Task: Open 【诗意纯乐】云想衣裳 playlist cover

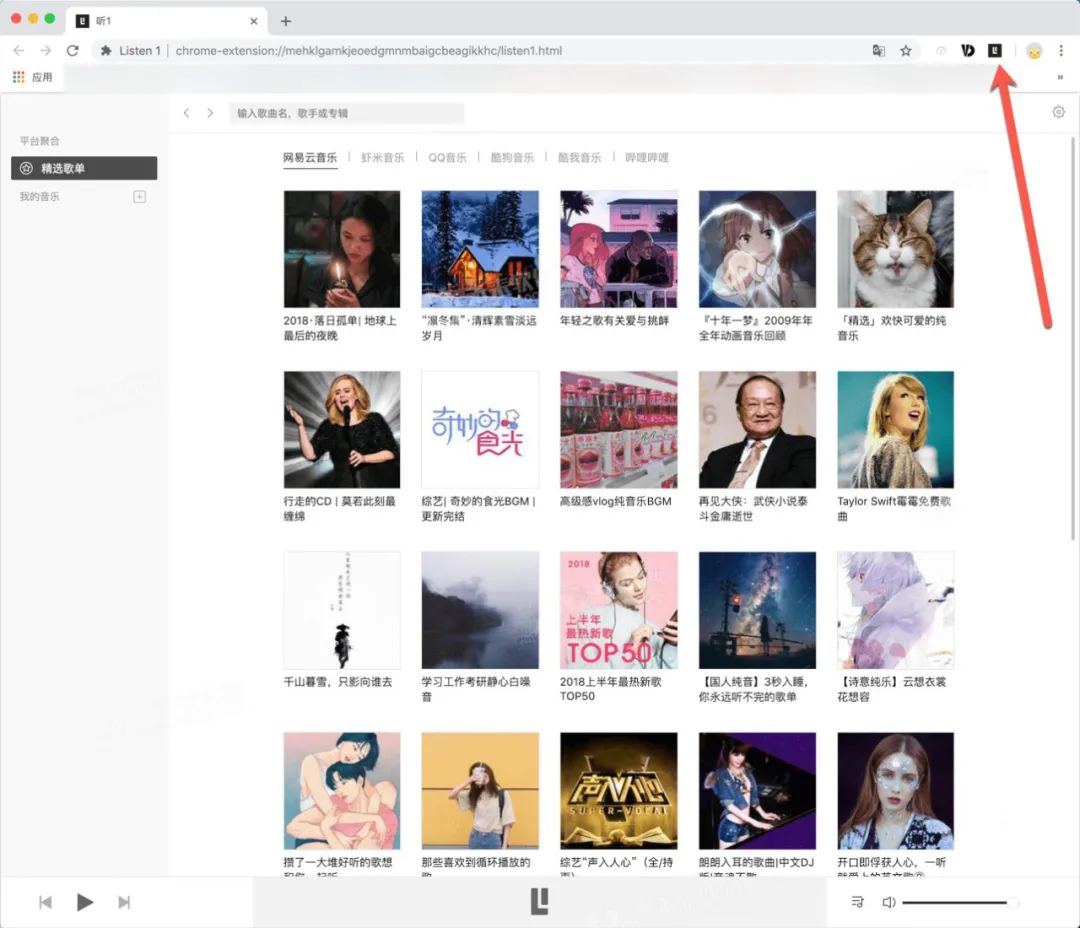Action: pos(895,610)
